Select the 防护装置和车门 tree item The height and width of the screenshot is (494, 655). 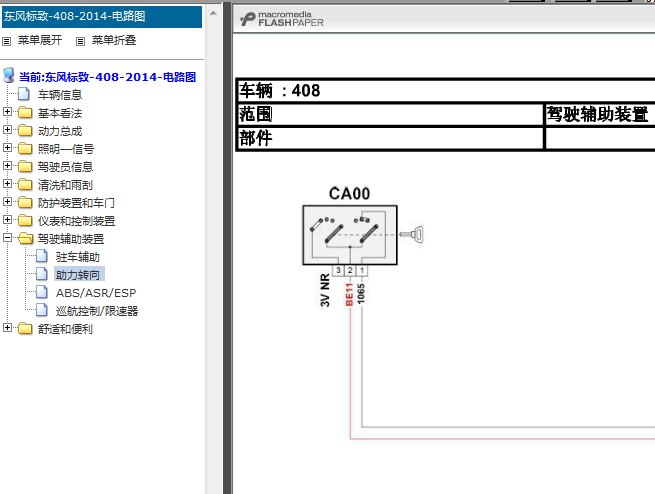pyautogui.click(x=76, y=203)
